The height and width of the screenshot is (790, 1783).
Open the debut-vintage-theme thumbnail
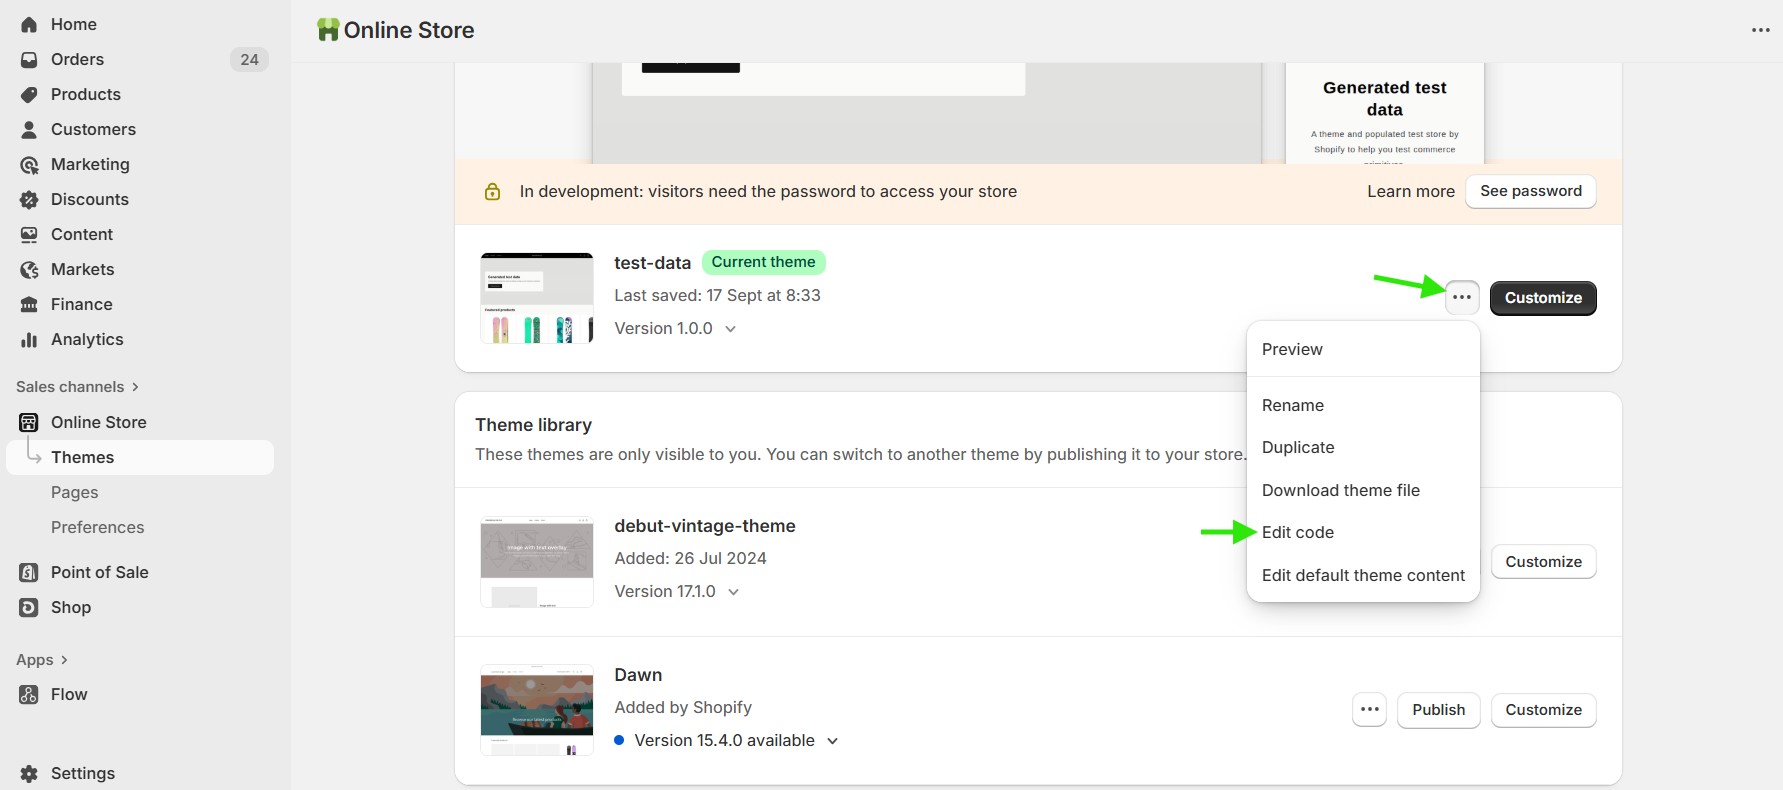pyautogui.click(x=537, y=562)
